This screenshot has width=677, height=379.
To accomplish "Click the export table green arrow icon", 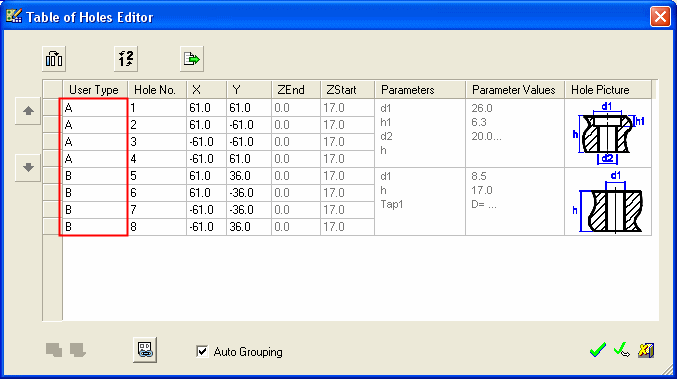I will (x=192, y=59).
